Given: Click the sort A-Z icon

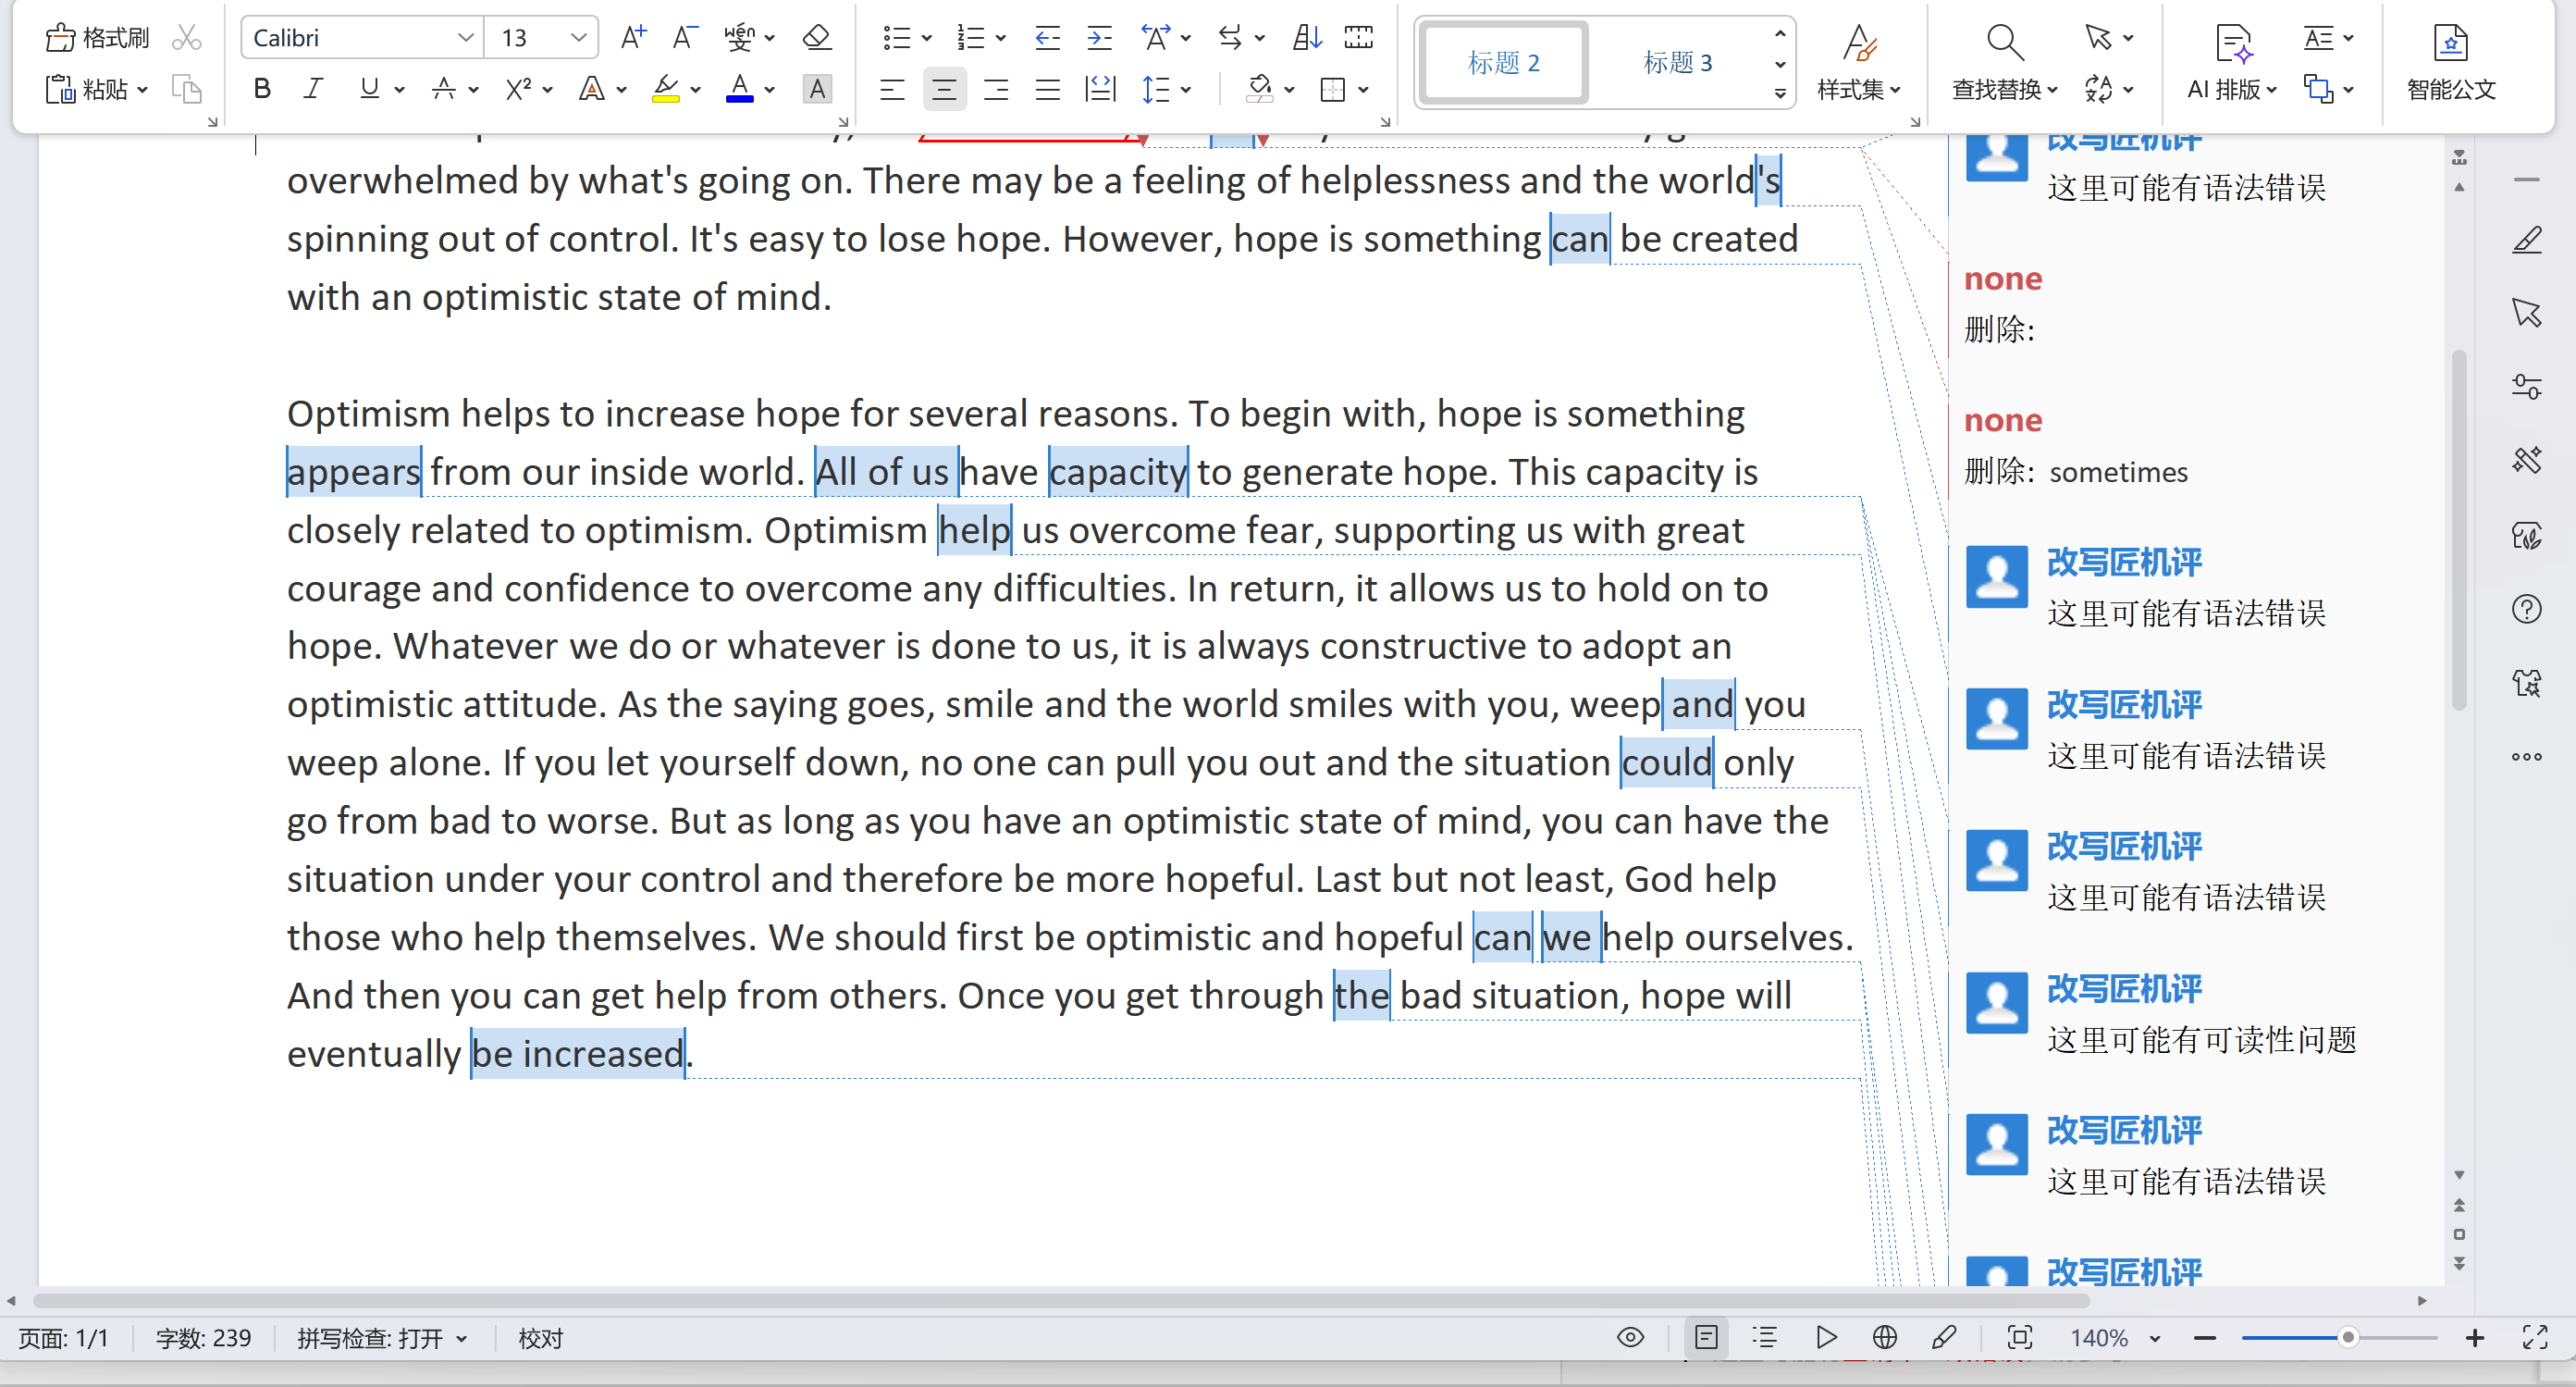Looking at the screenshot, I should pos(1306,38).
